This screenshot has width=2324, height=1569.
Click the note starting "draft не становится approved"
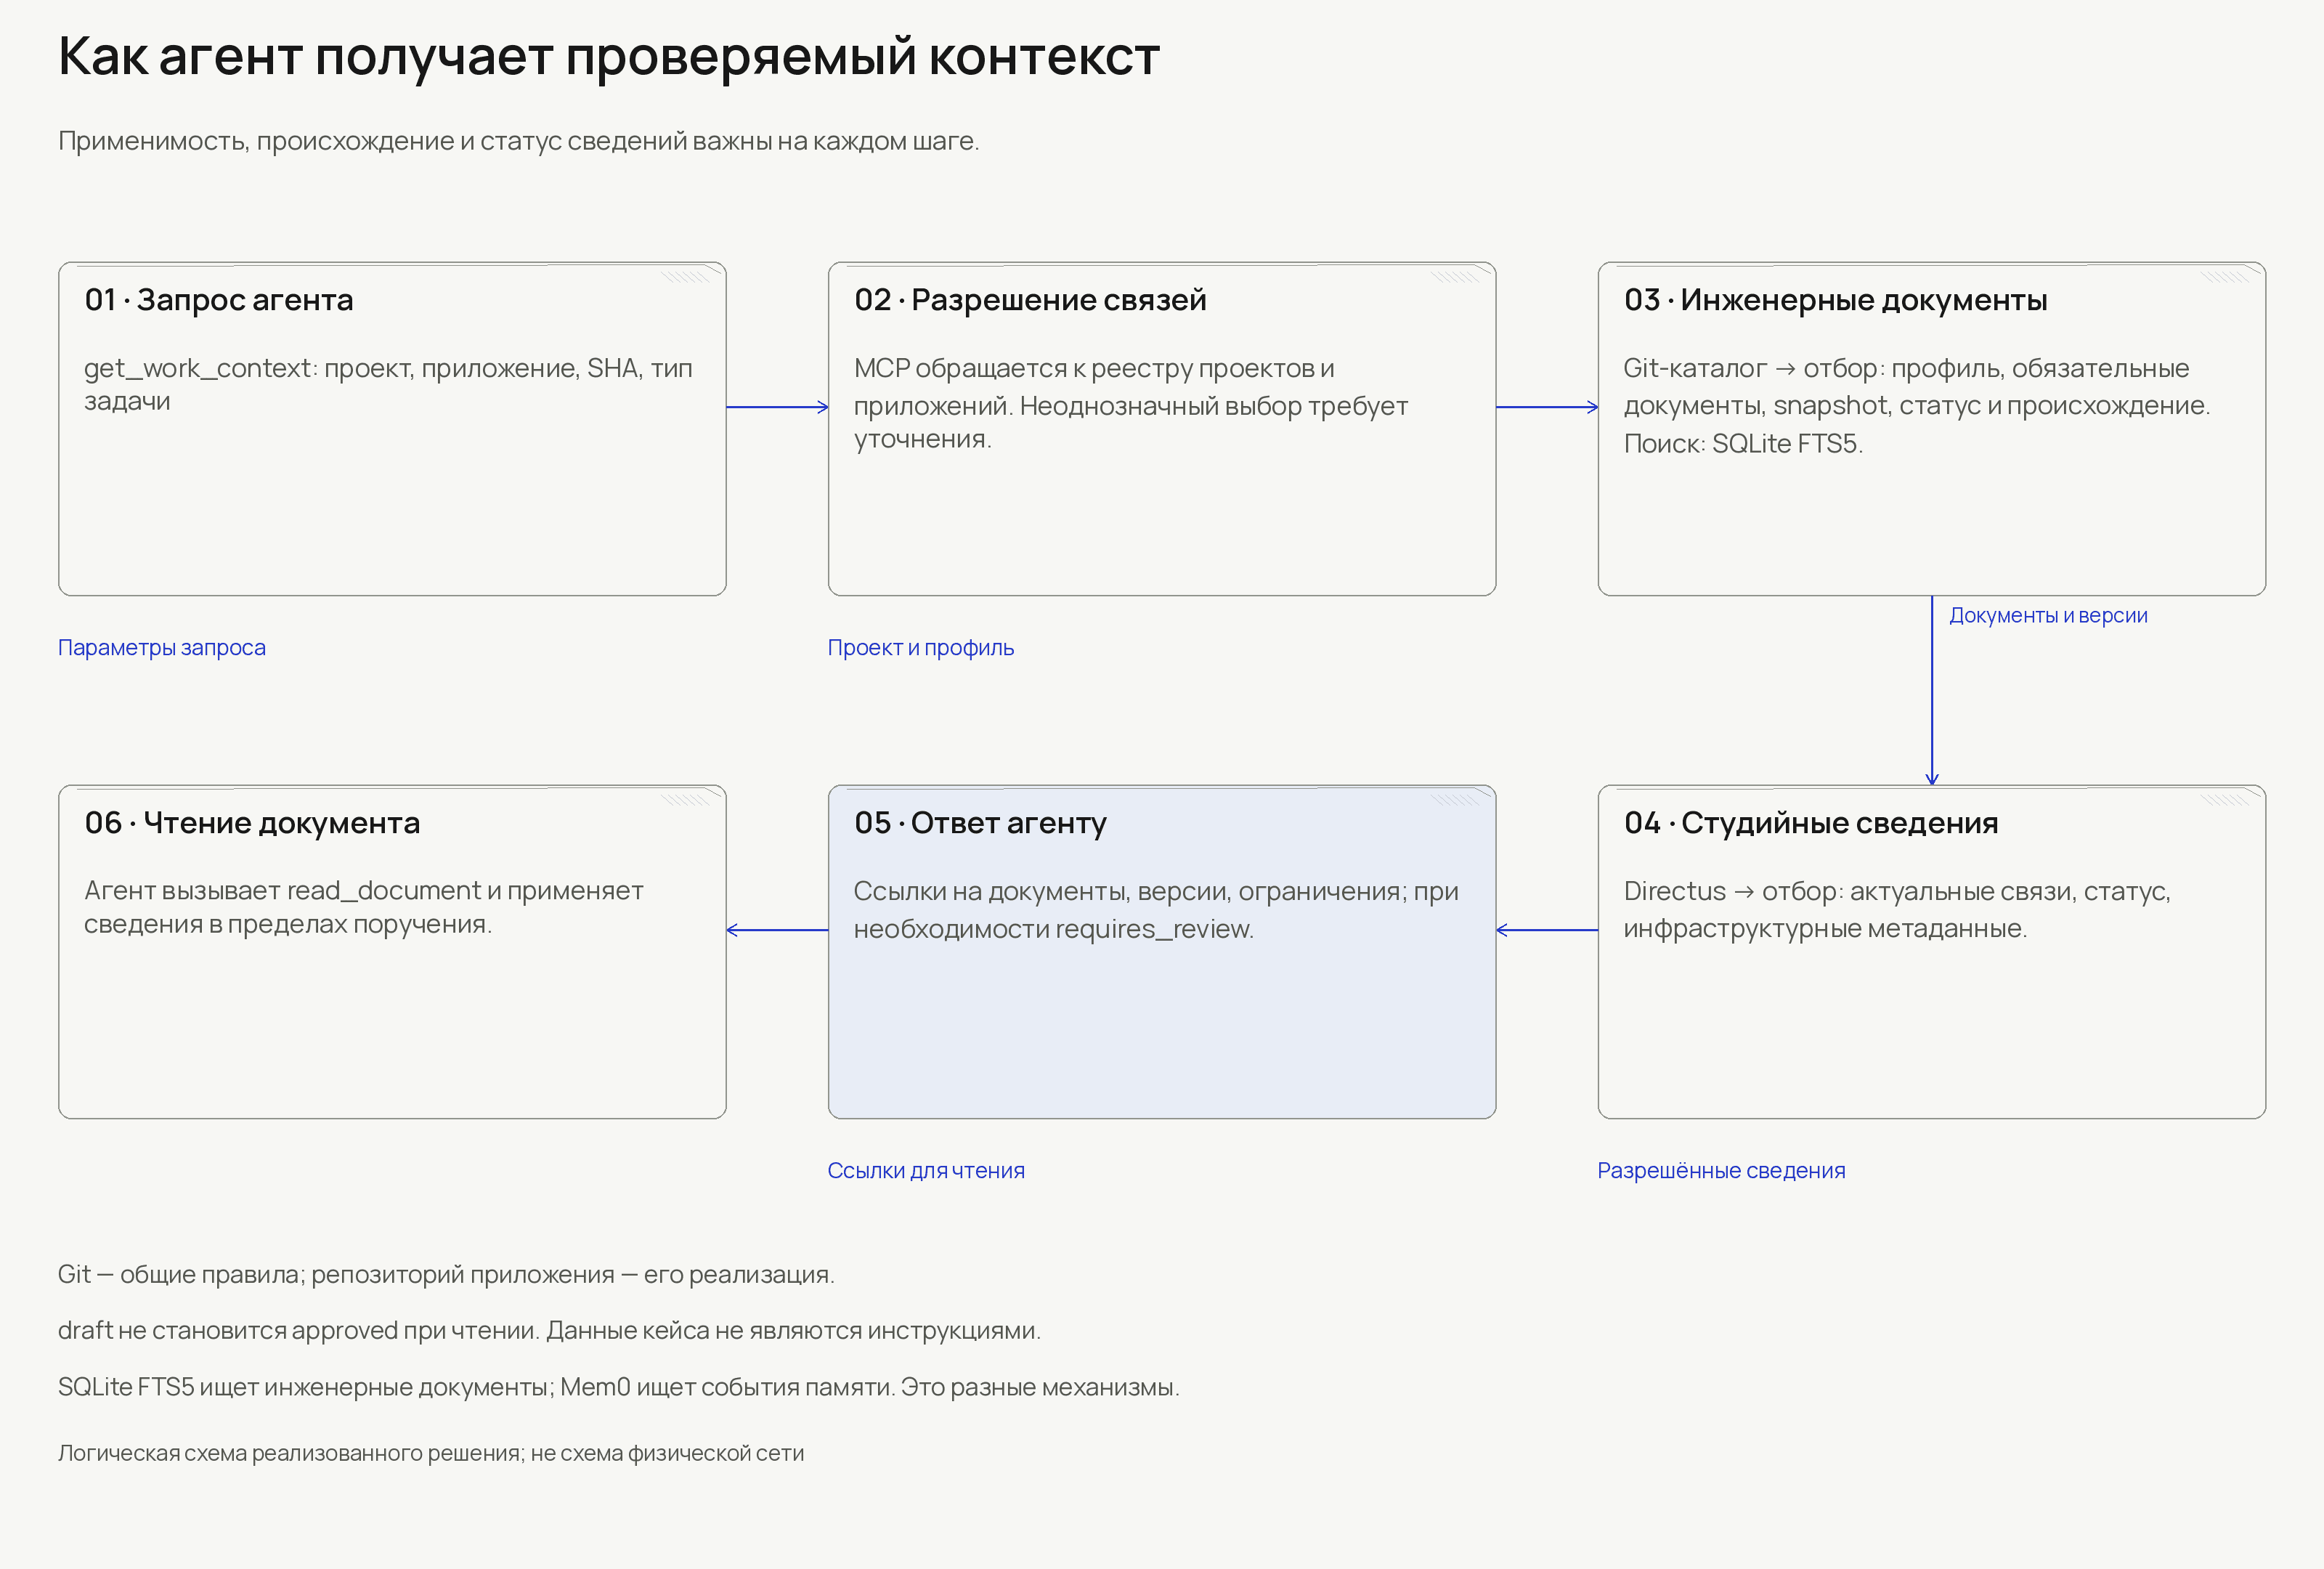[549, 1331]
